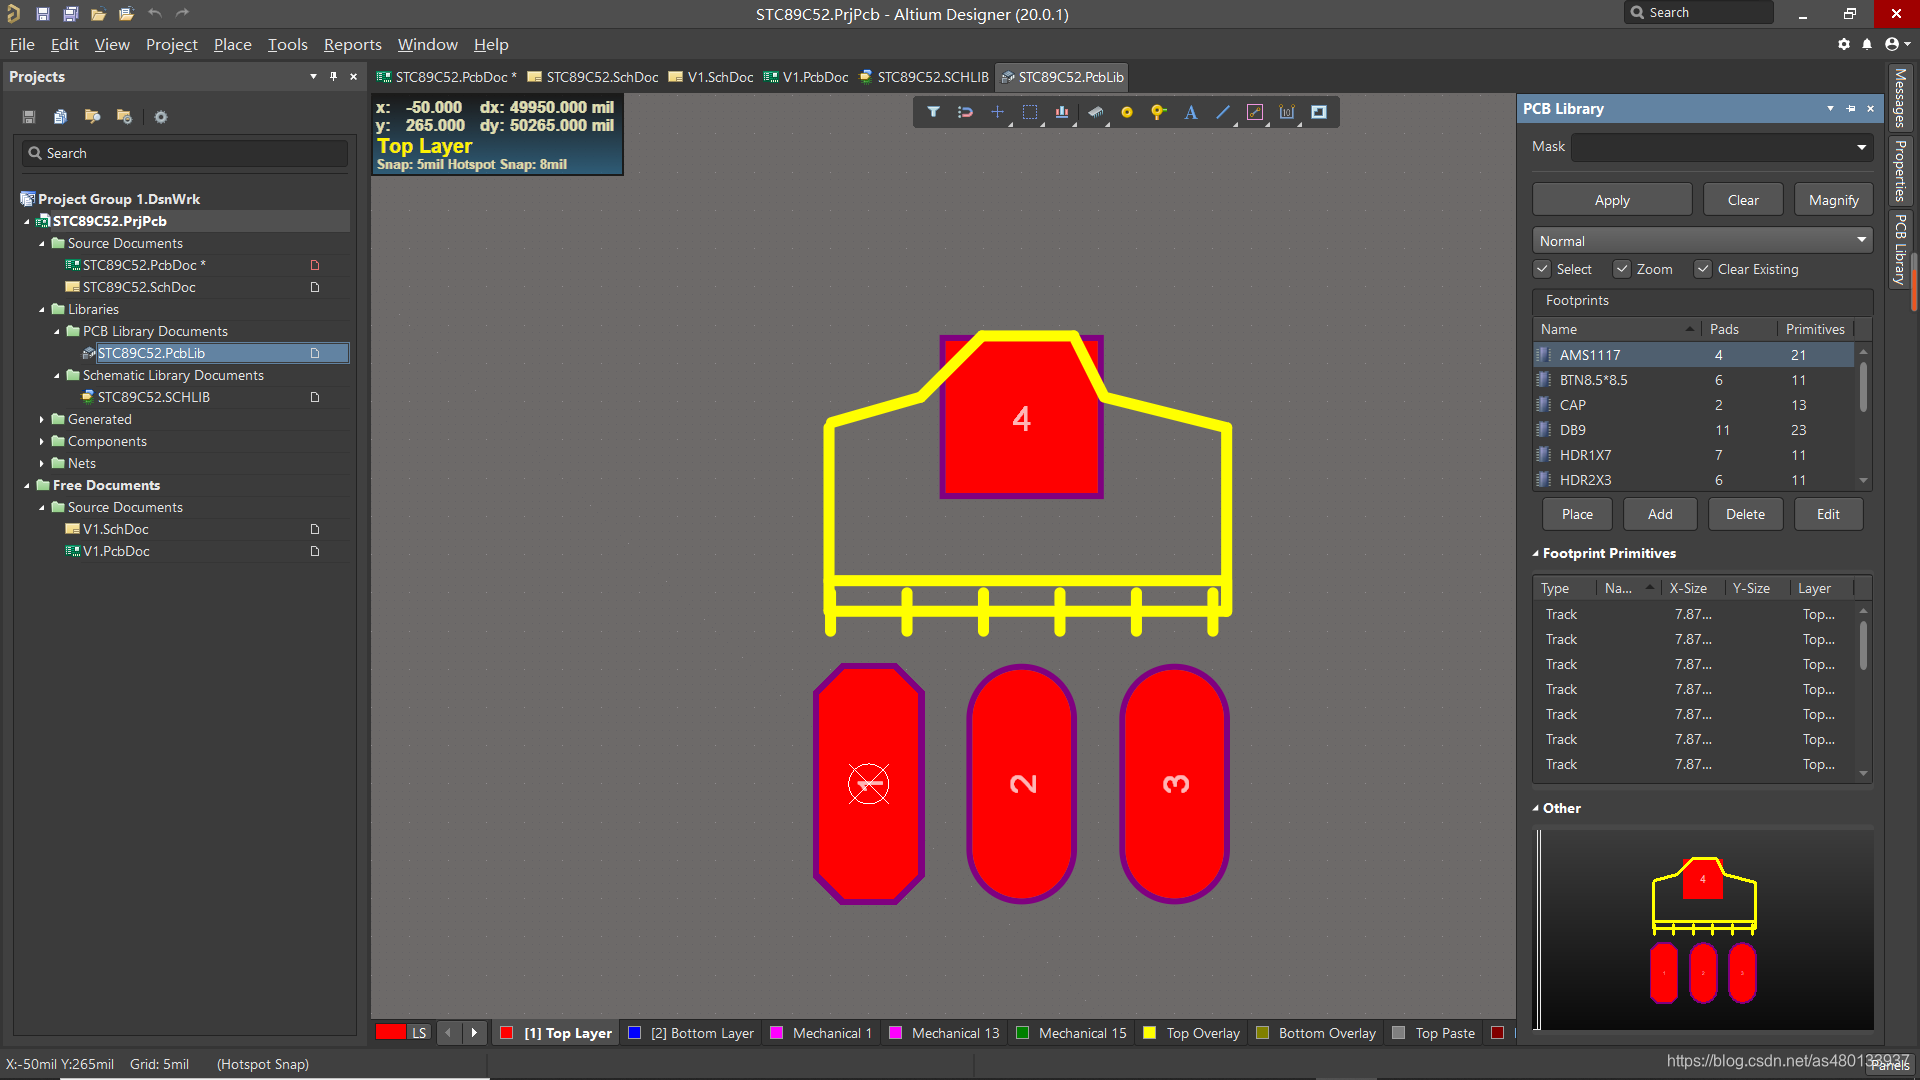
Task: Open the Normal mode dropdown
Action: tap(1702, 241)
